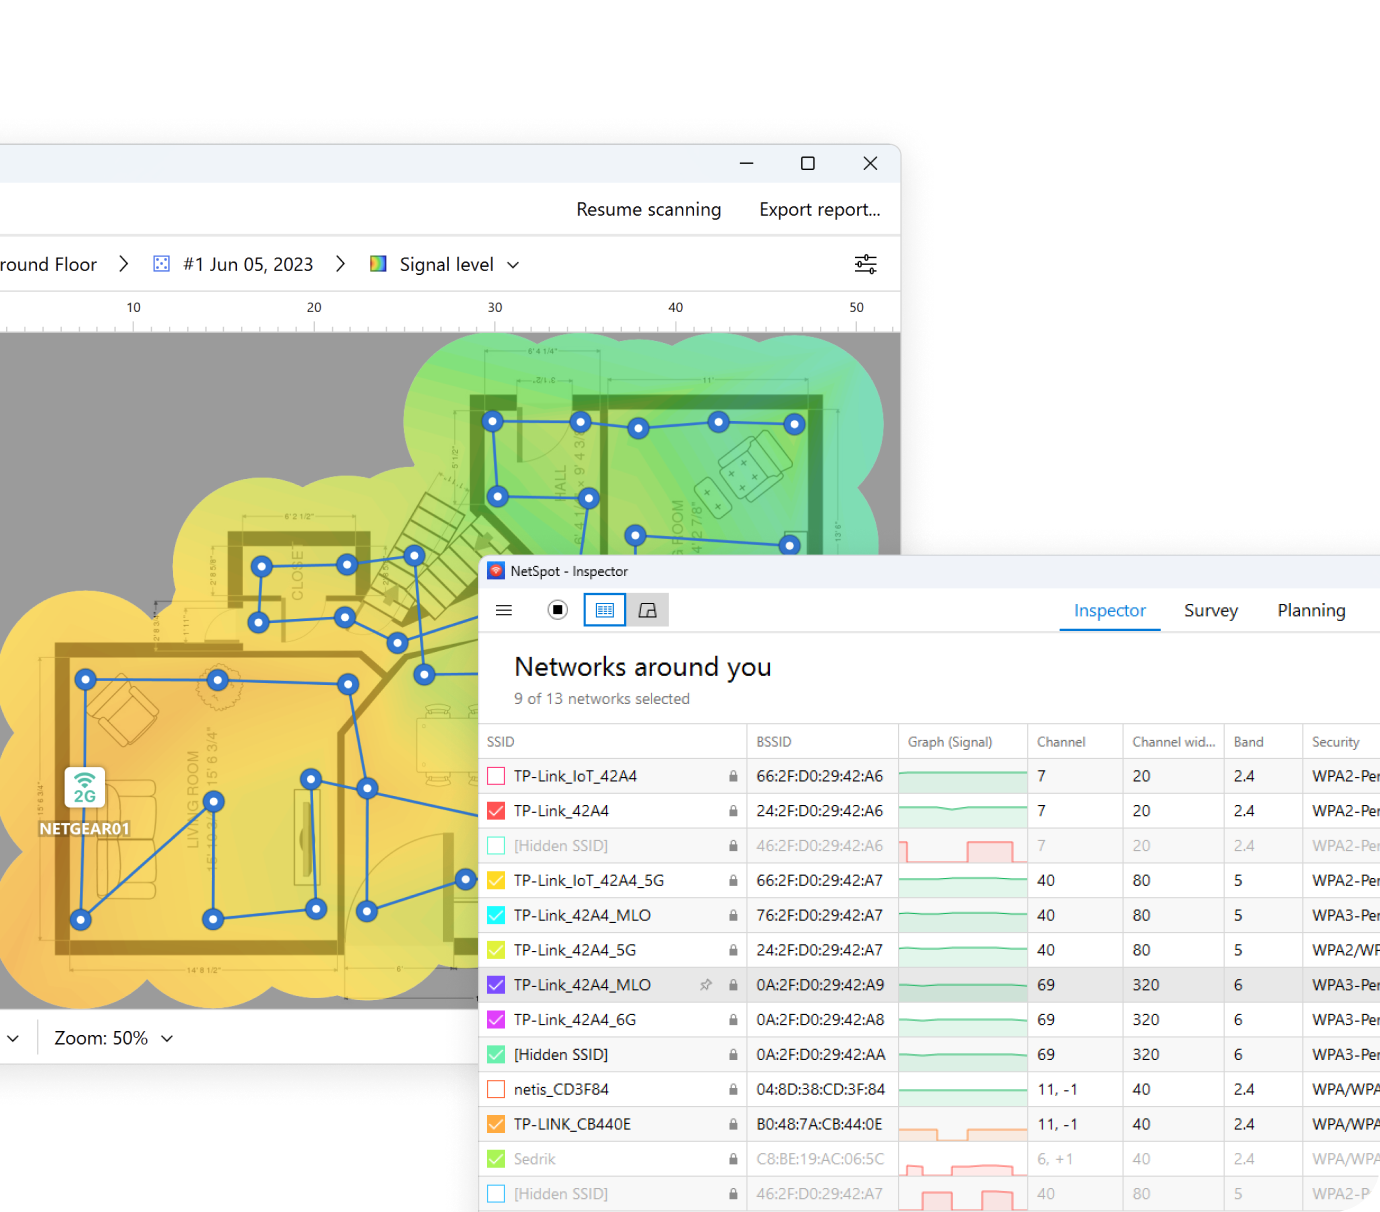Expand the chevron after Ground Floor breadcrumb

[x=123, y=264]
